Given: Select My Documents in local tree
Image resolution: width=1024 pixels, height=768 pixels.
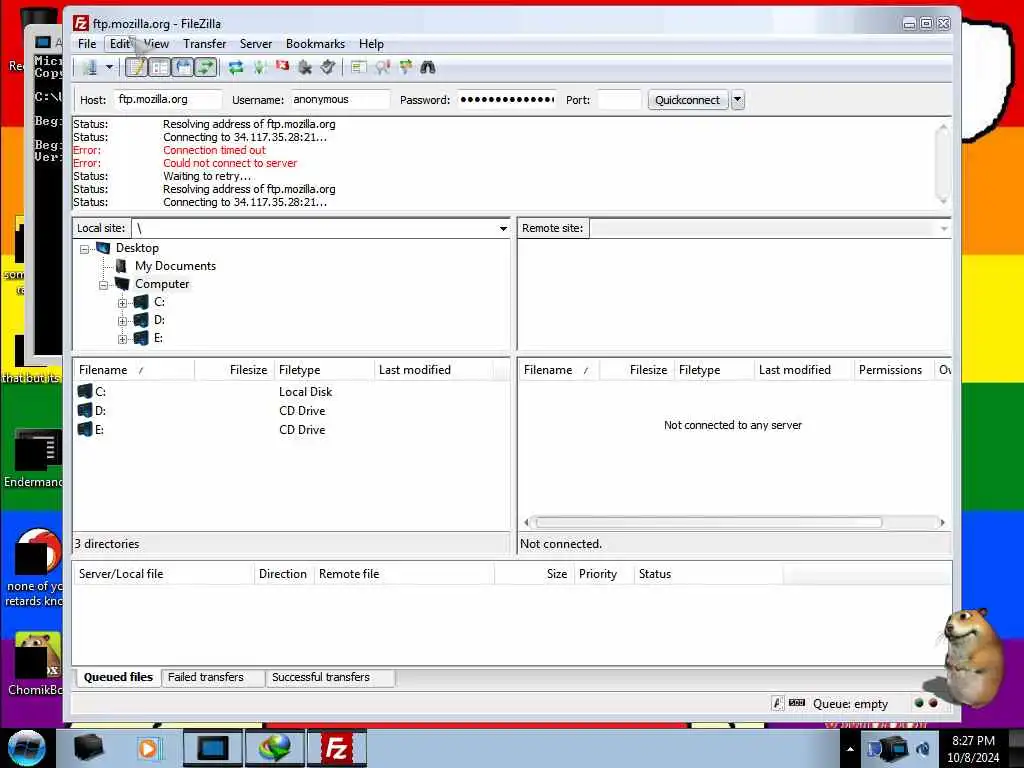Looking at the screenshot, I should (175, 266).
